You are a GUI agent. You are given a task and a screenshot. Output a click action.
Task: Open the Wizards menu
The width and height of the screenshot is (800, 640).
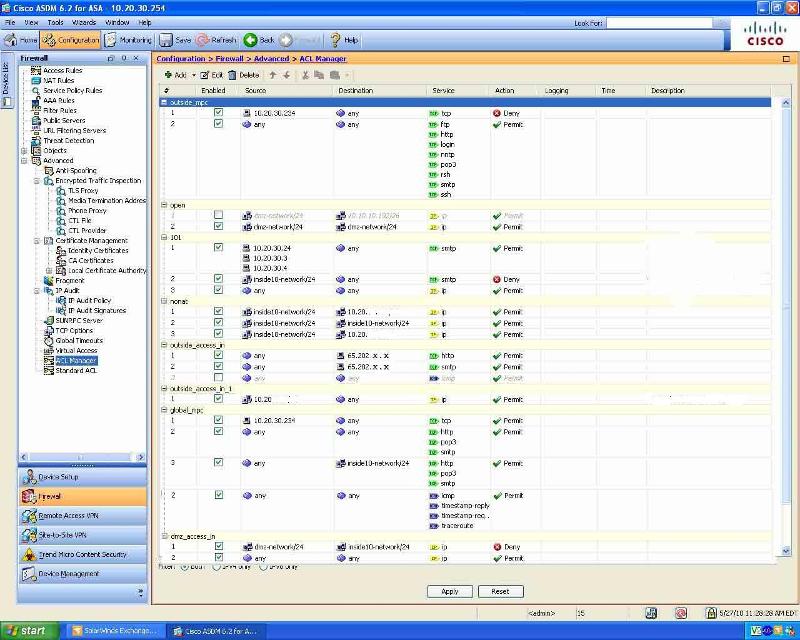point(84,22)
